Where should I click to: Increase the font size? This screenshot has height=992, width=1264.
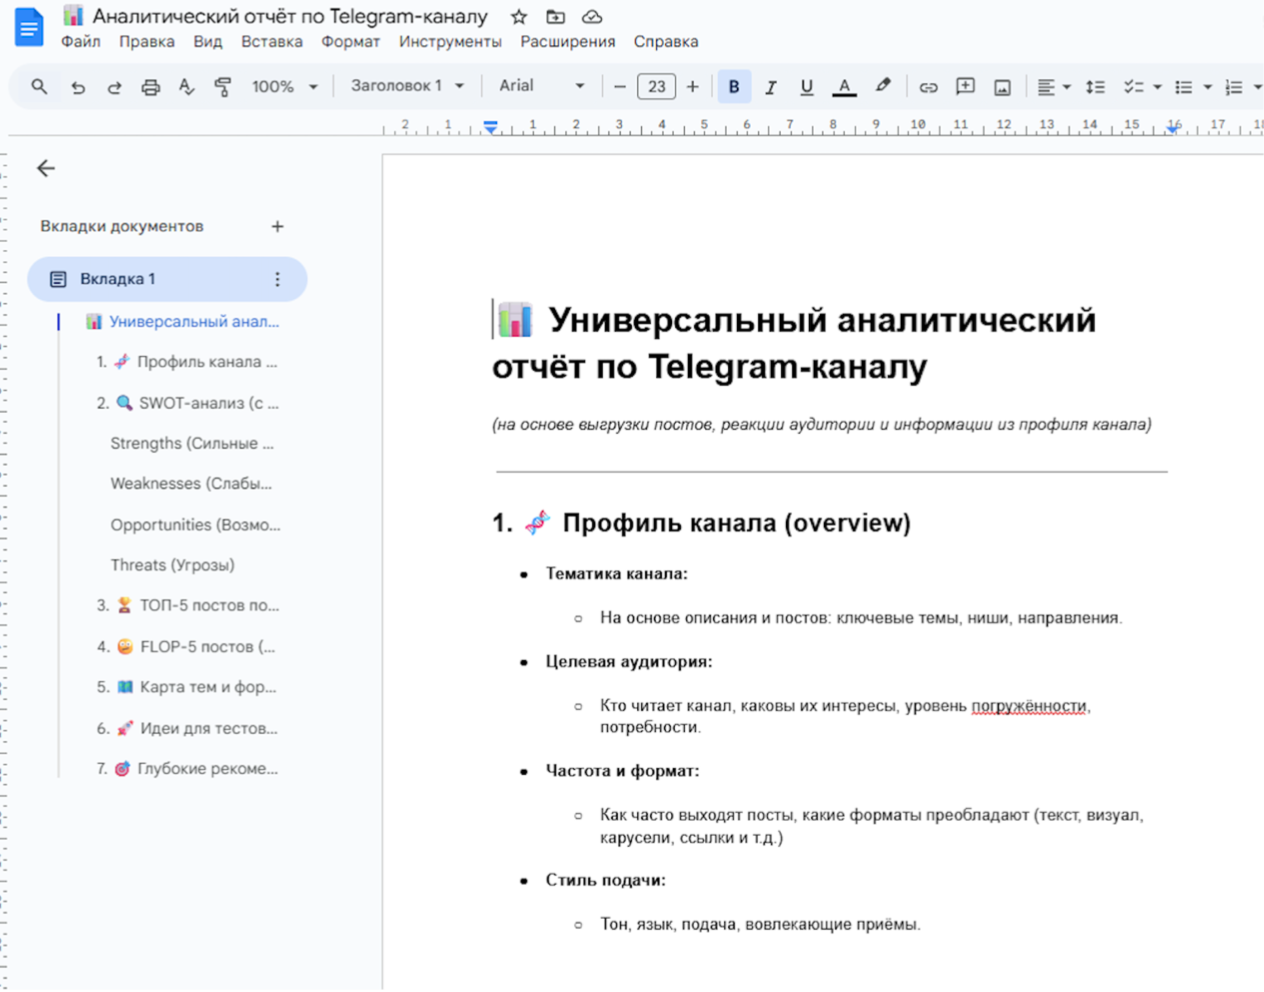[692, 87]
